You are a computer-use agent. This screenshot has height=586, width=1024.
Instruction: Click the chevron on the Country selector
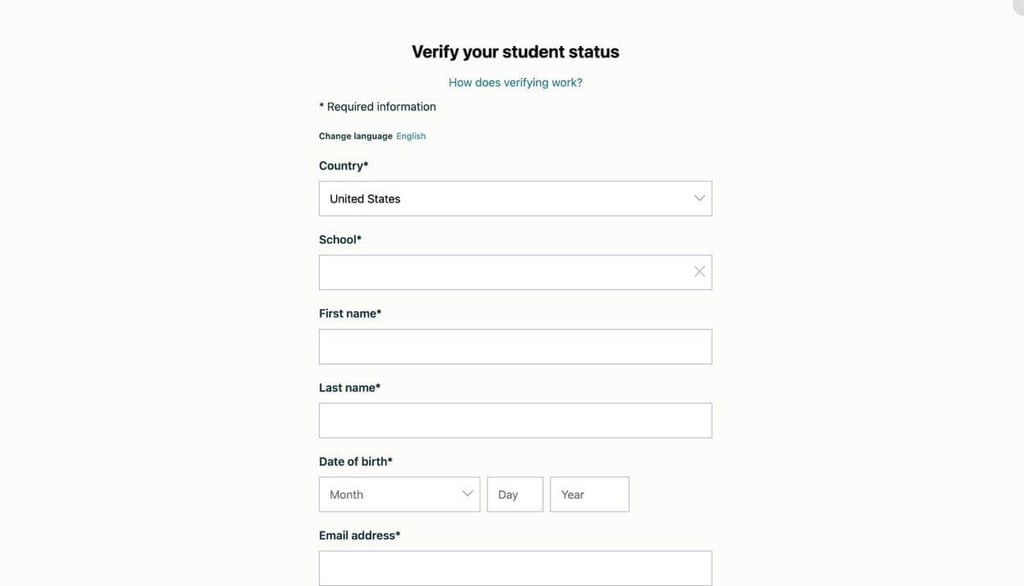click(x=698, y=198)
